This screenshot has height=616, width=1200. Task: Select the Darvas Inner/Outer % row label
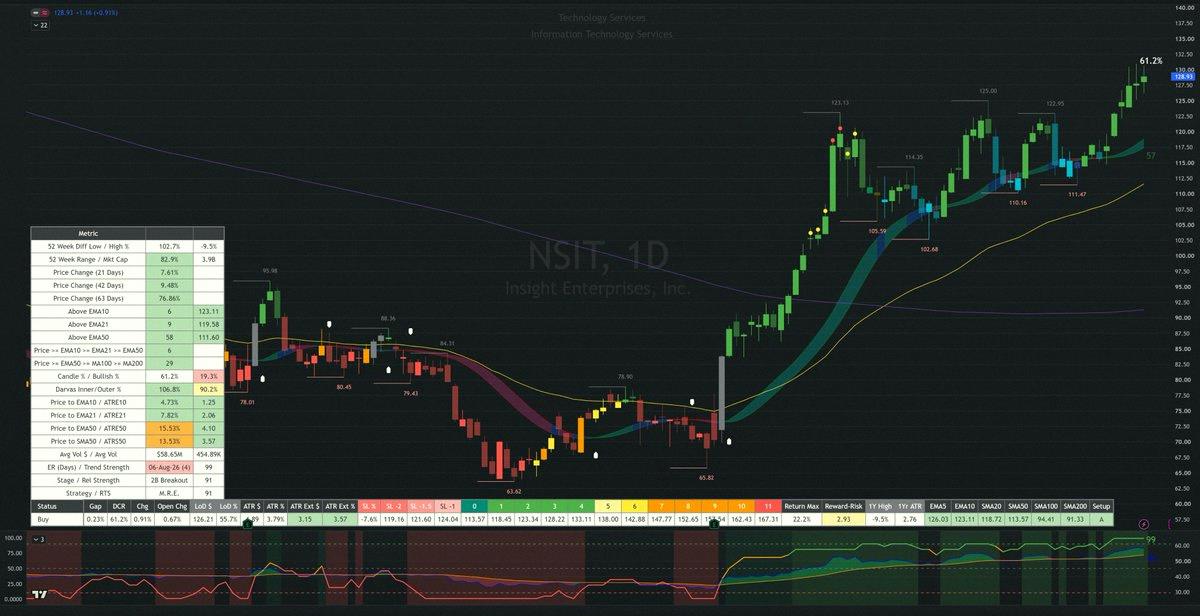88,389
